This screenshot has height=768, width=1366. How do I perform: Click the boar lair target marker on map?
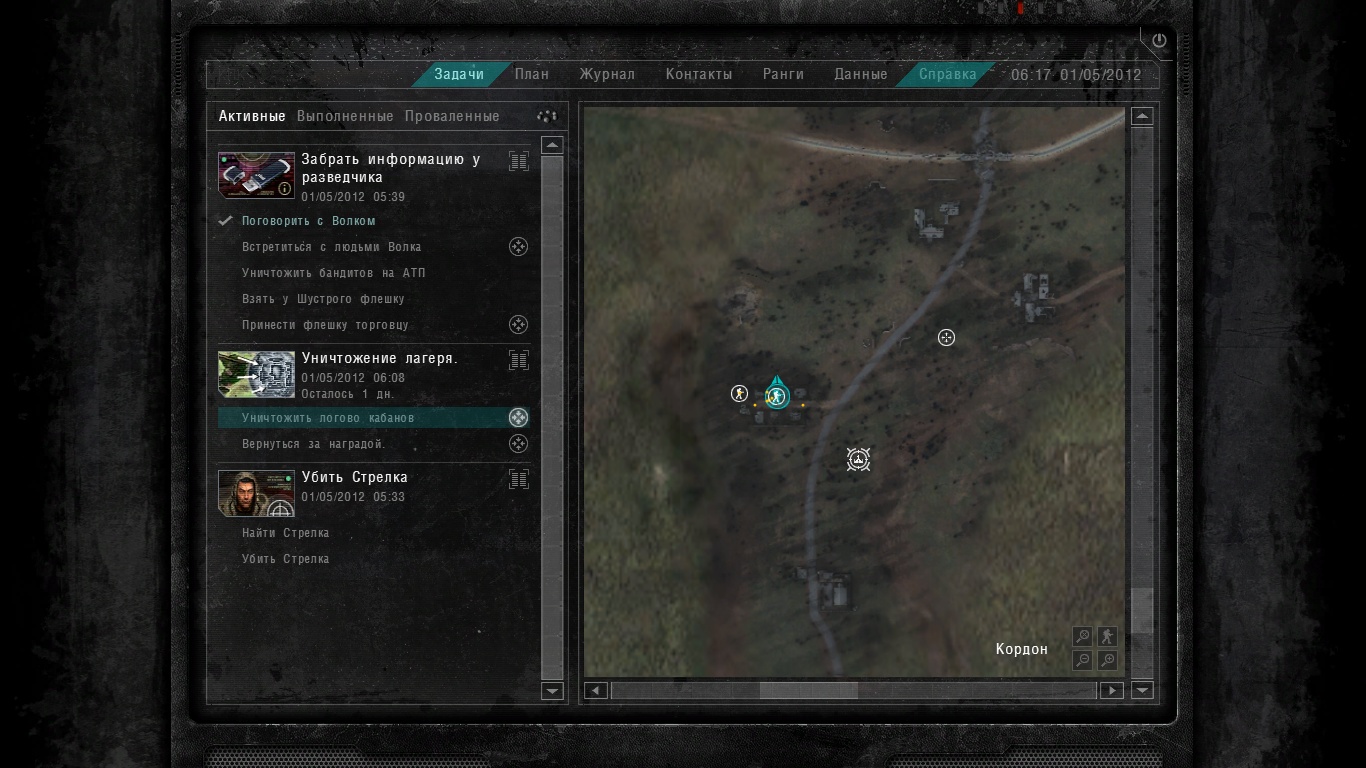858,459
